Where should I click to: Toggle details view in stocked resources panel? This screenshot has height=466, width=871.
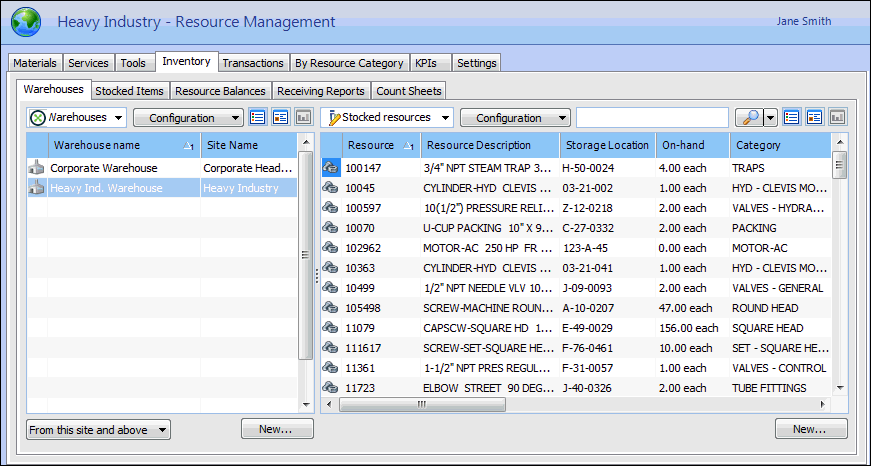814,118
